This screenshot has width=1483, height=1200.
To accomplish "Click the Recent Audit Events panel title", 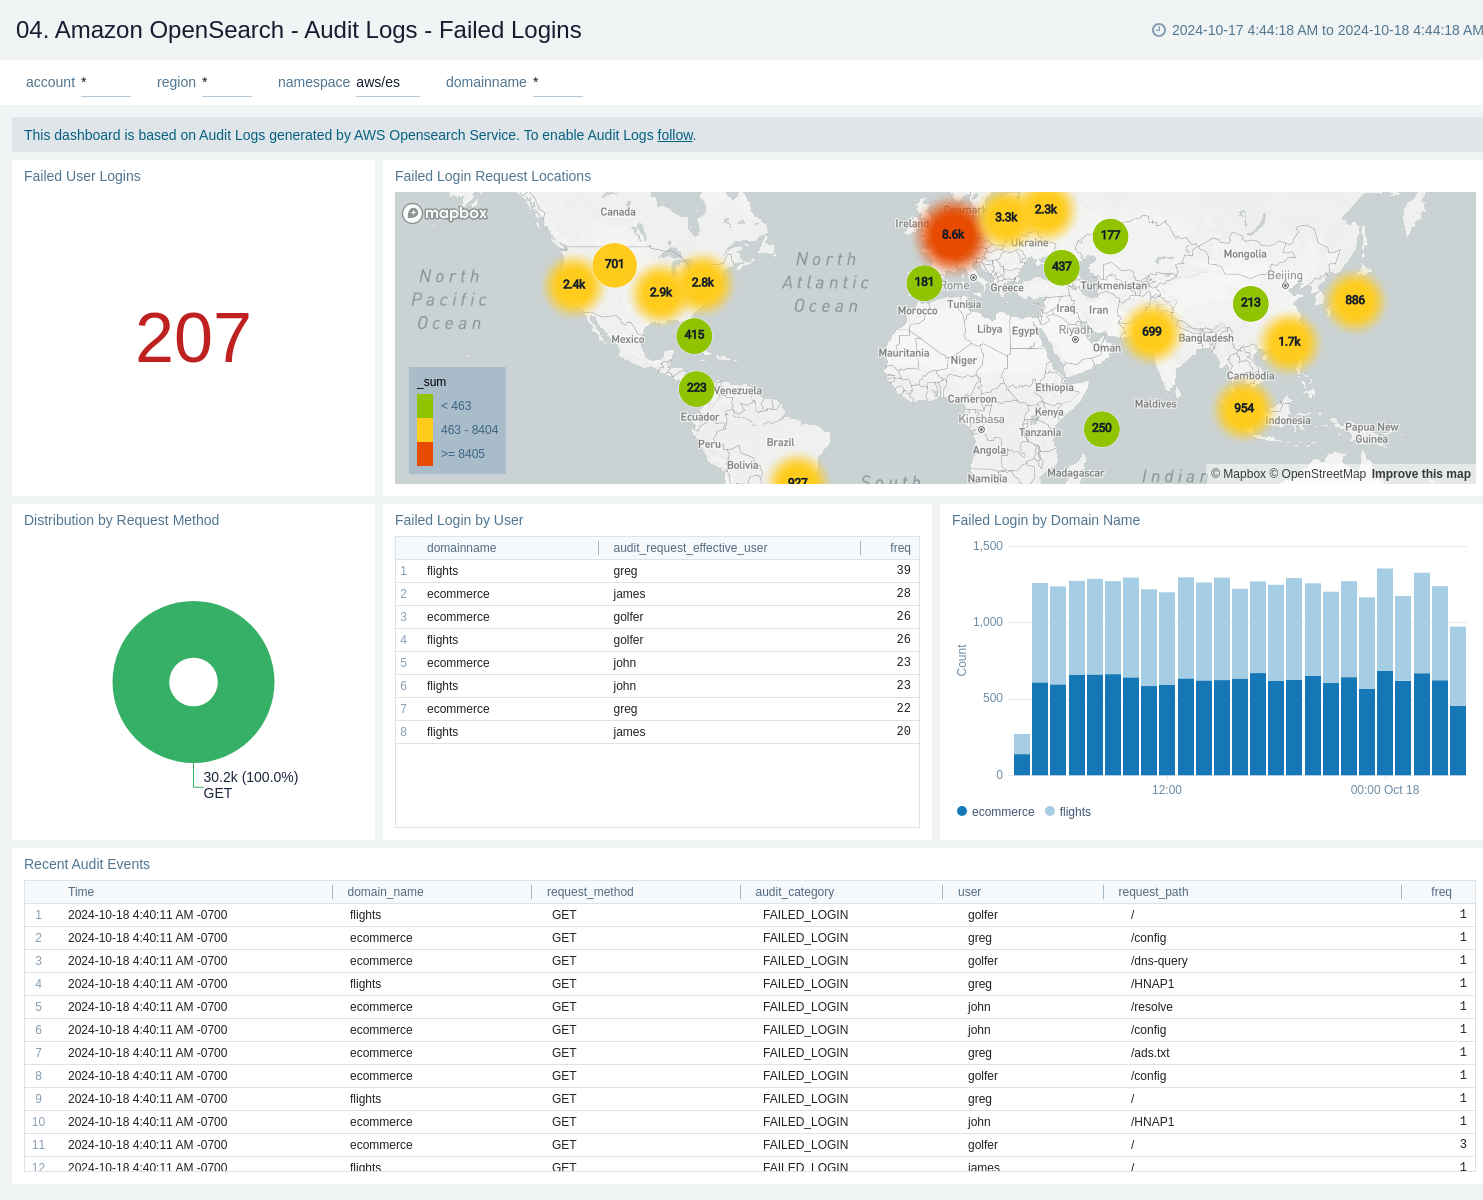I will (87, 864).
